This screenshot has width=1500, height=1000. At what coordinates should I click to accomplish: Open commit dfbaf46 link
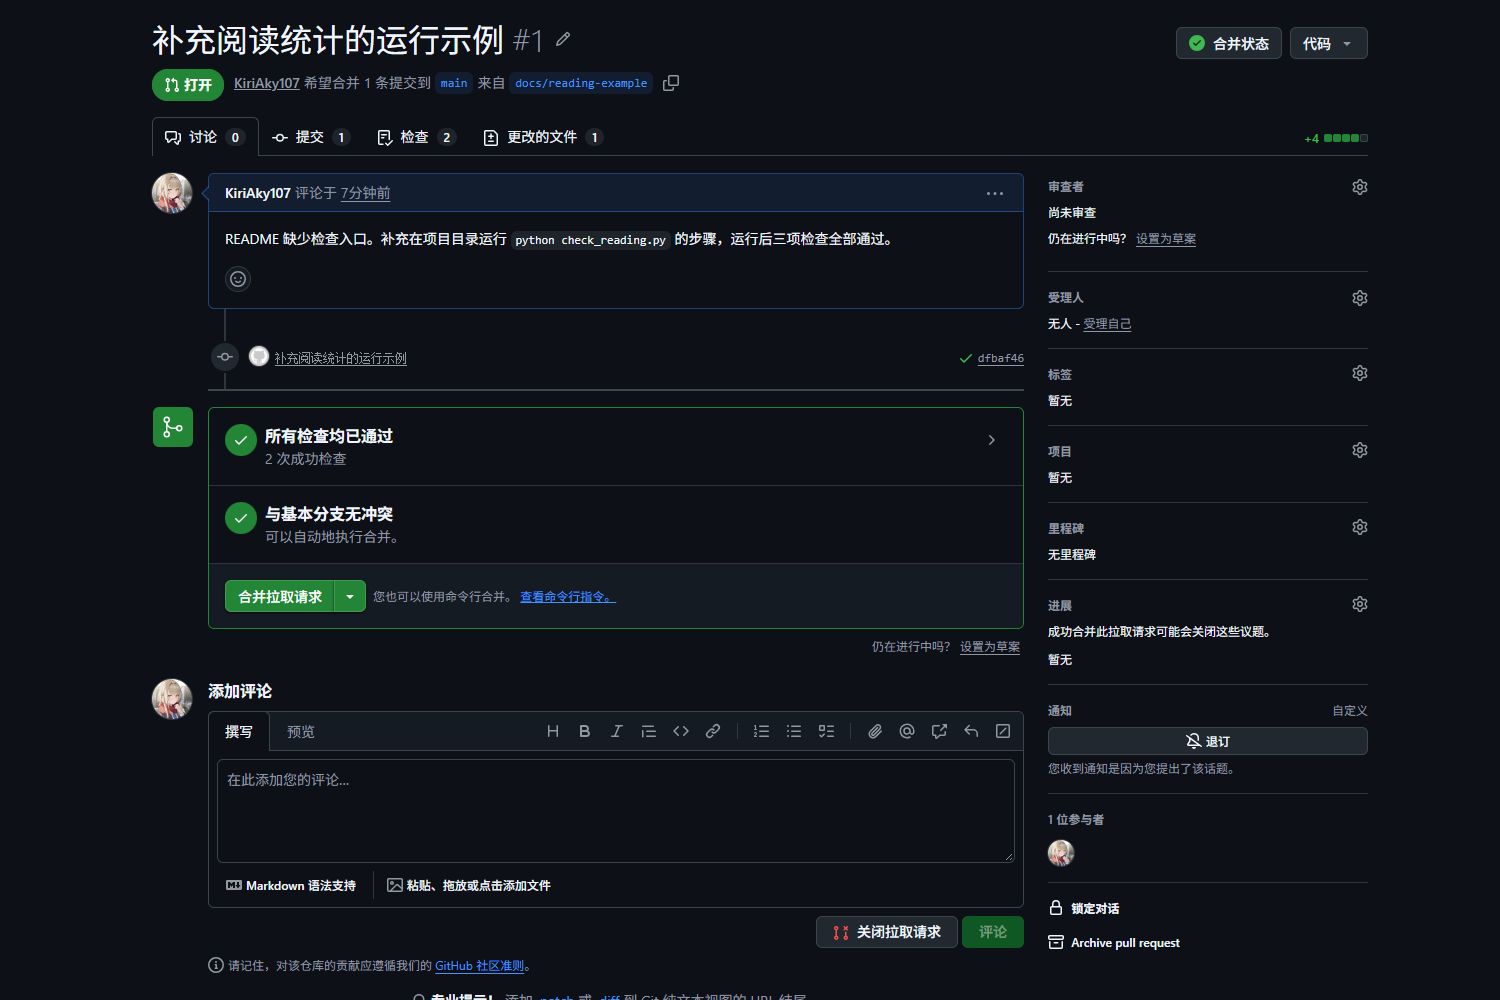(1000, 358)
